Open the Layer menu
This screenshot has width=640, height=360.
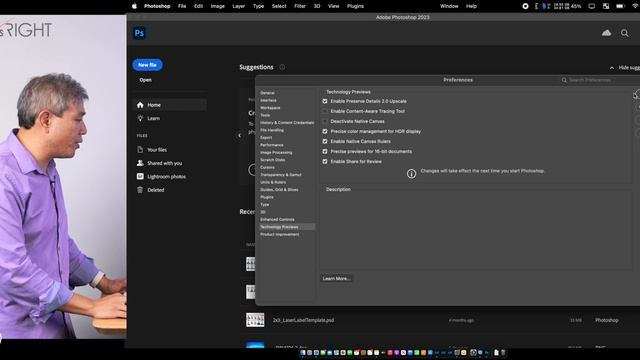238,6
